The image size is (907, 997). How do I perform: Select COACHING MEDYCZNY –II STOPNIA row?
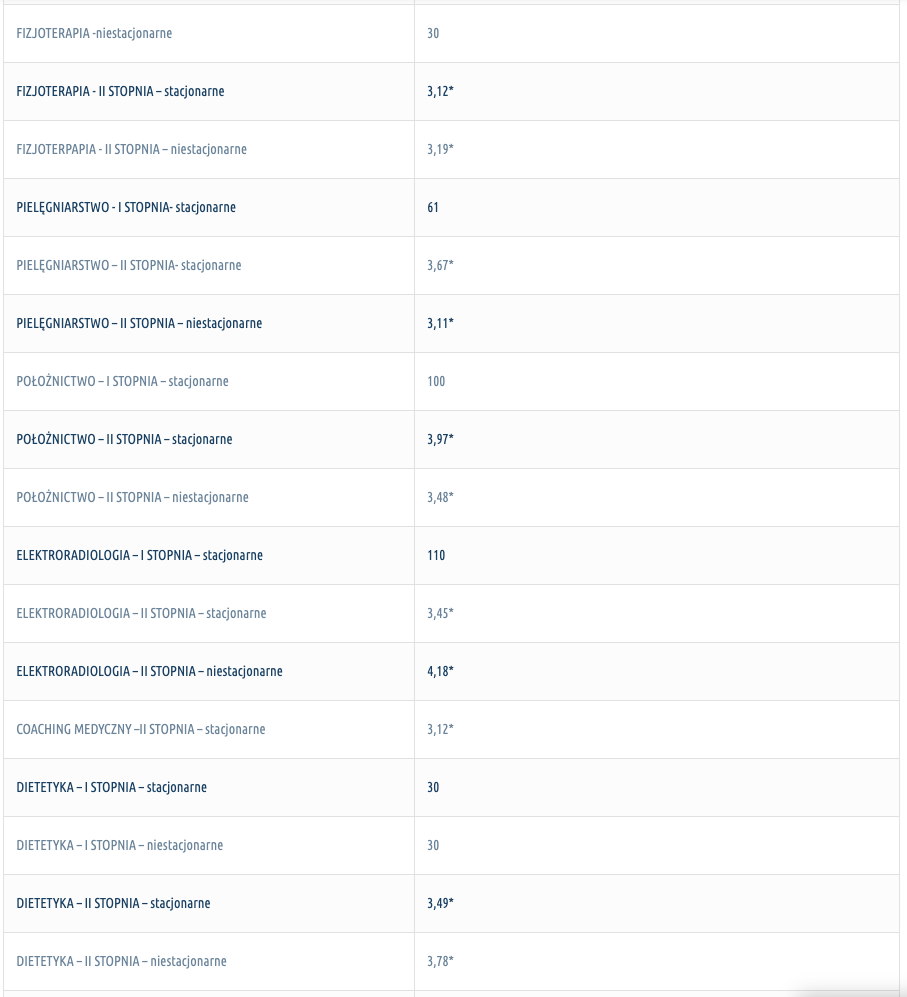(x=451, y=729)
